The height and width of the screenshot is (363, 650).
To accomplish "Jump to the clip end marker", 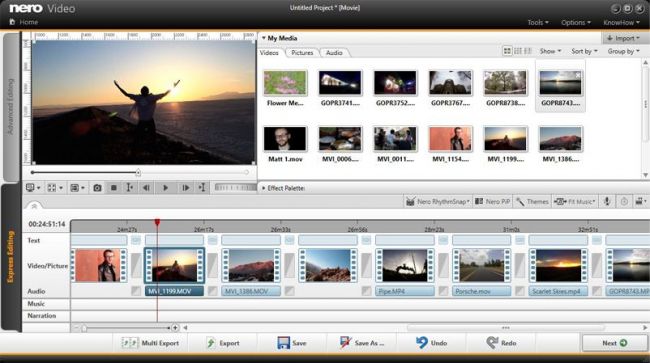I will pyautogui.click(x=202, y=188).
